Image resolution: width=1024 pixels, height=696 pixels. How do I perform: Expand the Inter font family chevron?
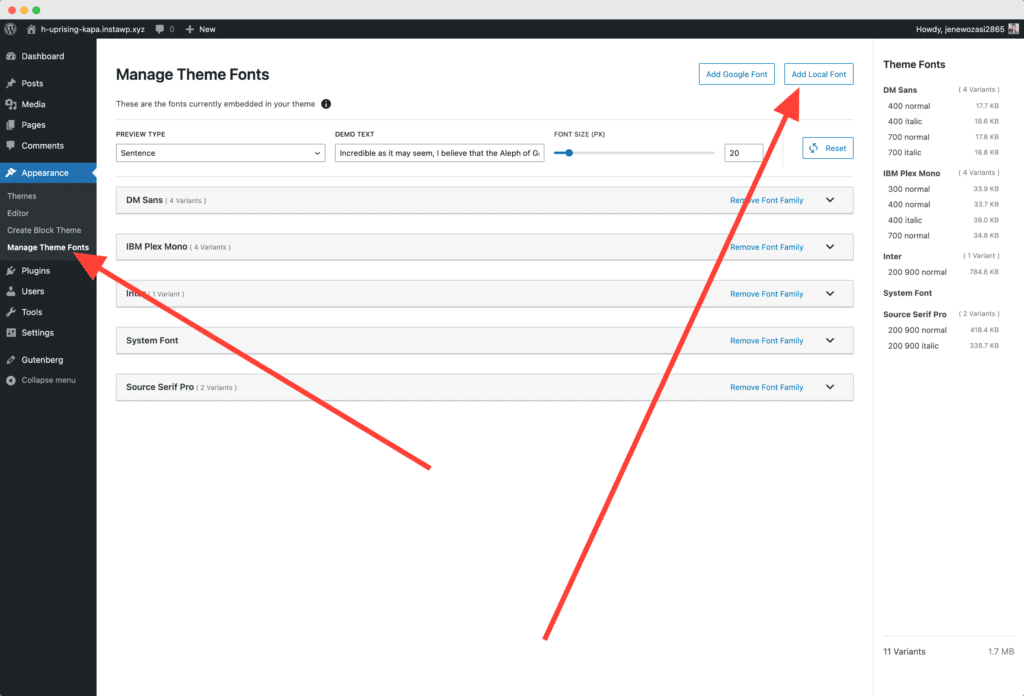click(830, 294)
